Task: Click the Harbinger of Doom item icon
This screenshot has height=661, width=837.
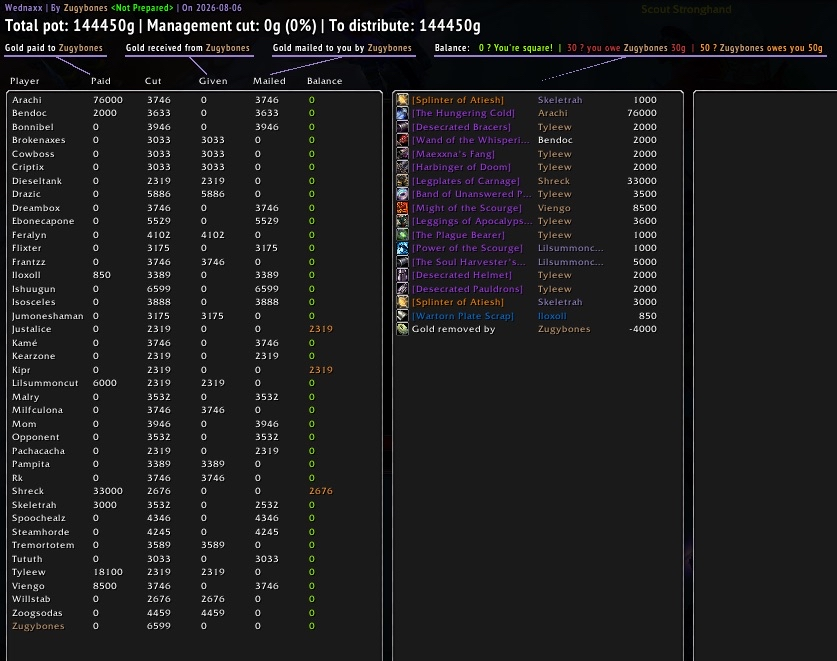Action: pyautogui.click(x=402, y=167)
